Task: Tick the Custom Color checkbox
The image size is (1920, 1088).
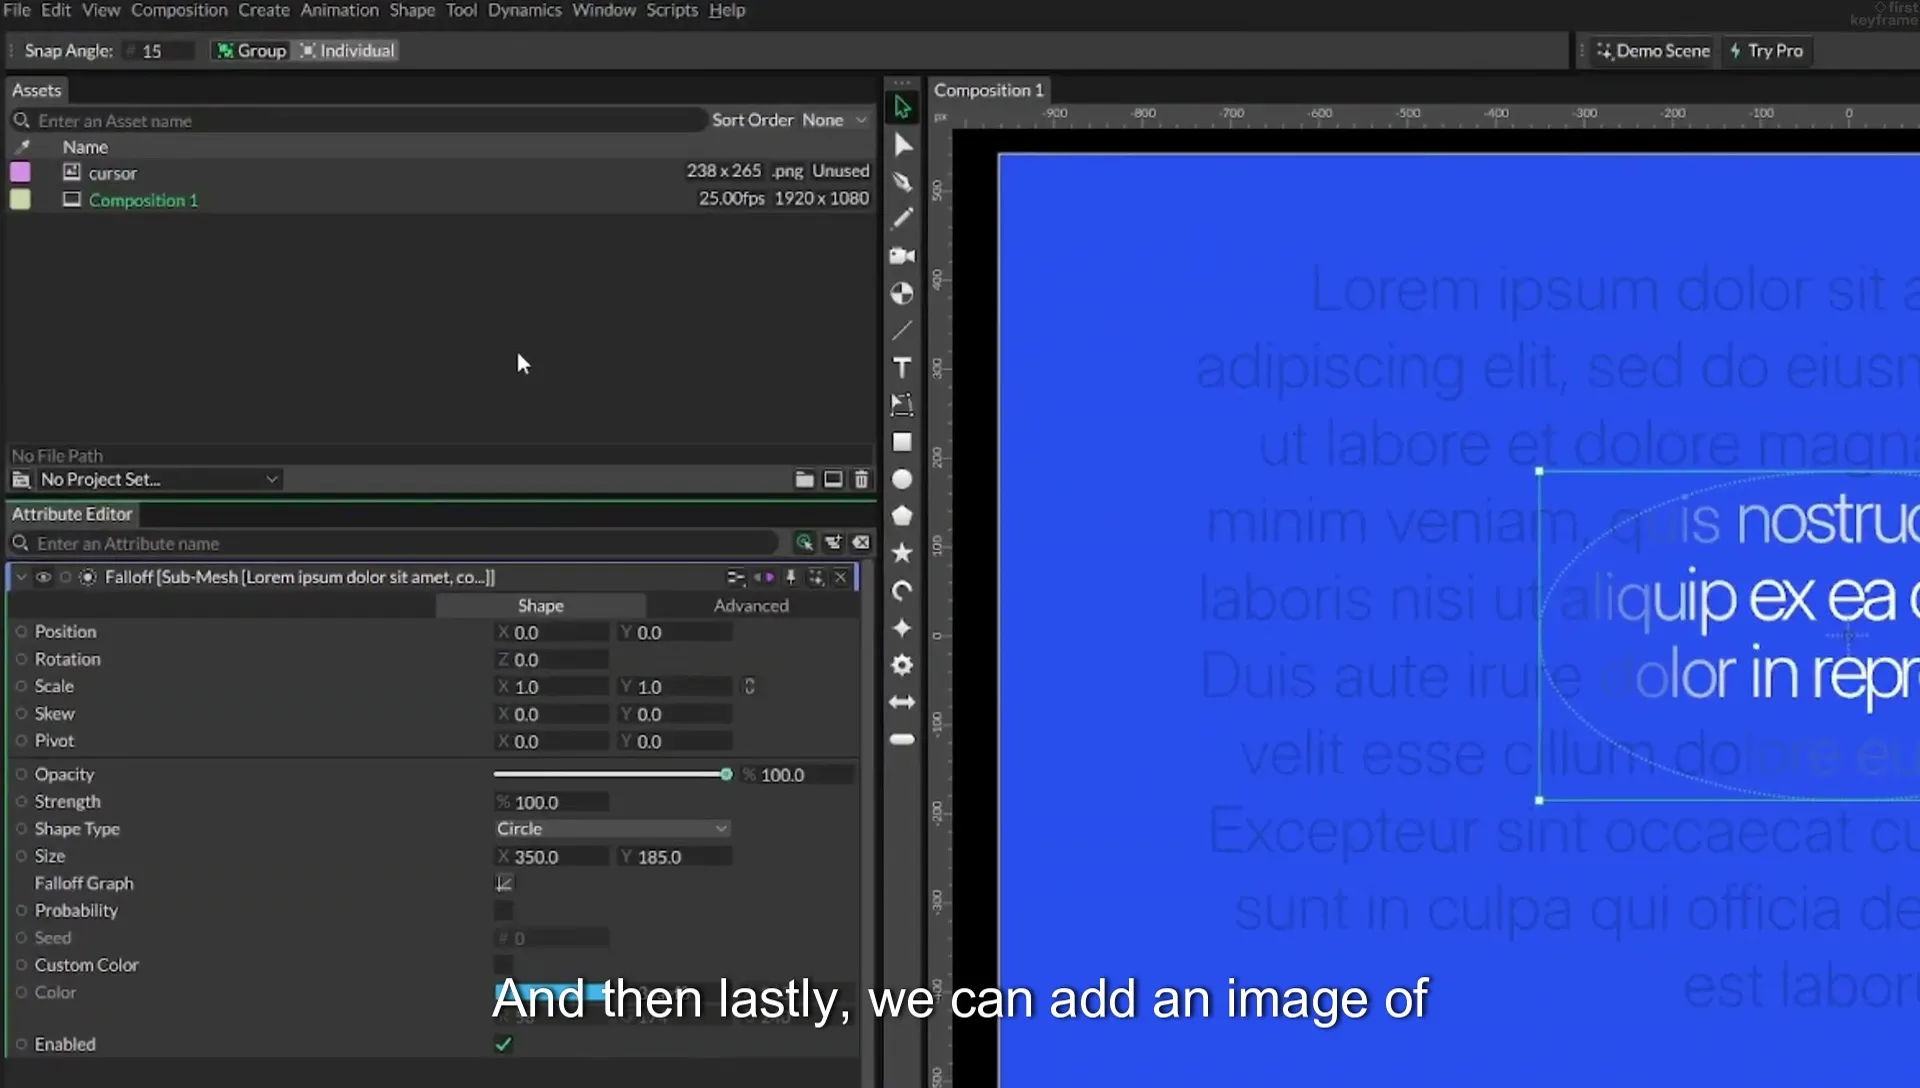Action: point(504,965)
